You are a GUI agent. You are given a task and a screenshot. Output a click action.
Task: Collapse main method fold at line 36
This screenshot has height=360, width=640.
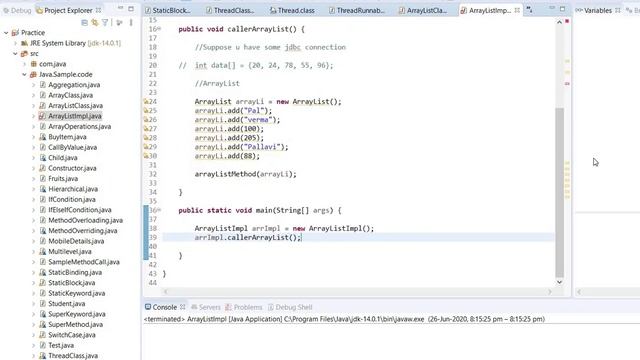coord(159,210)
